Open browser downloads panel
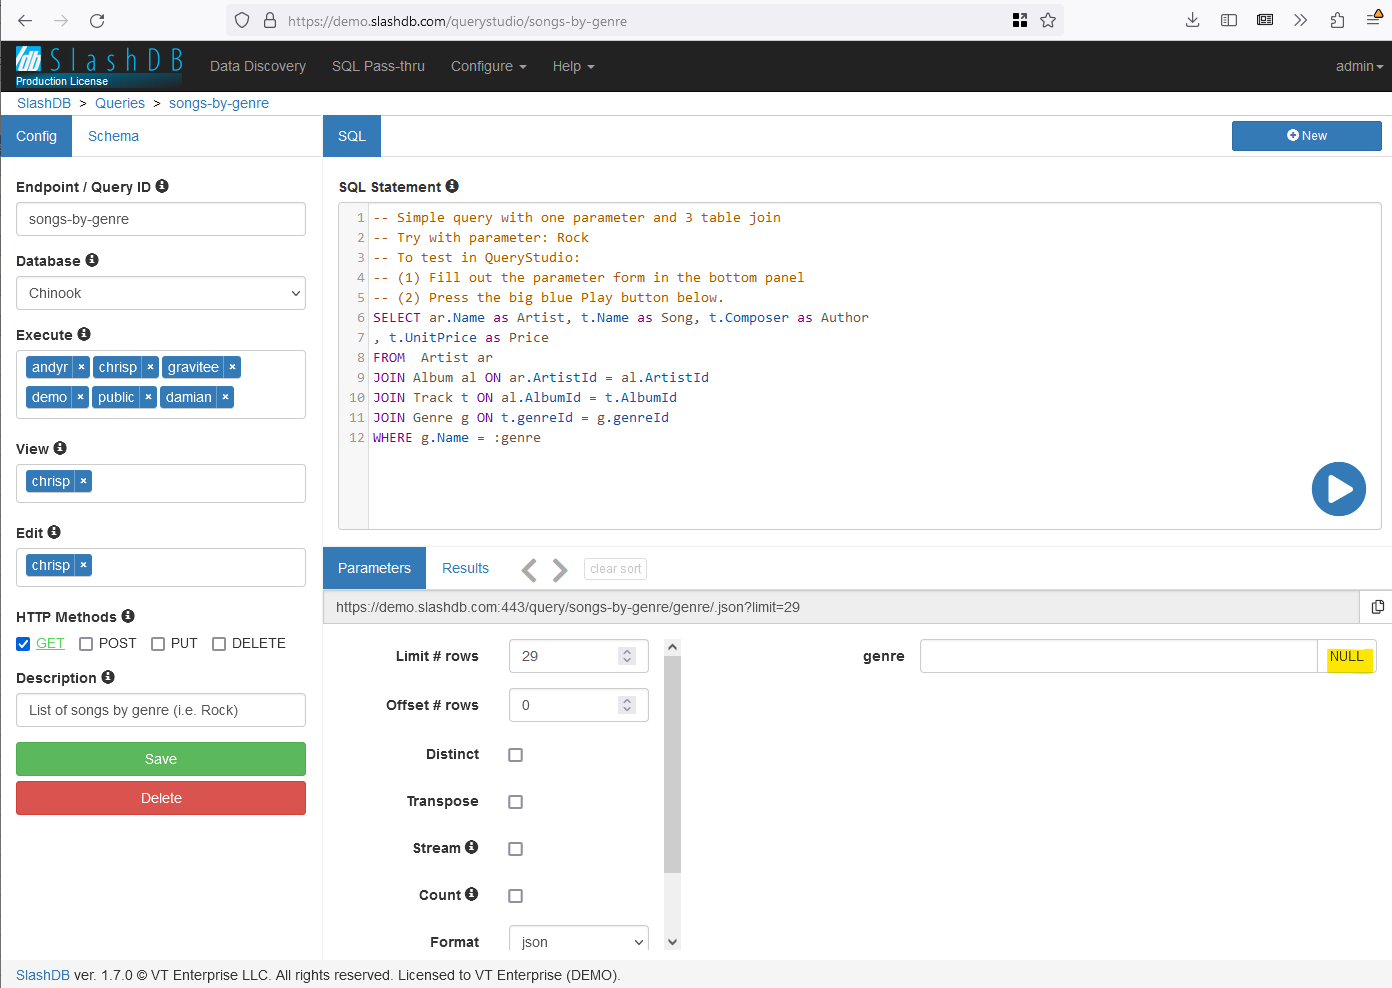Viewport: 1392px width, 988px height. point(1192,20)
